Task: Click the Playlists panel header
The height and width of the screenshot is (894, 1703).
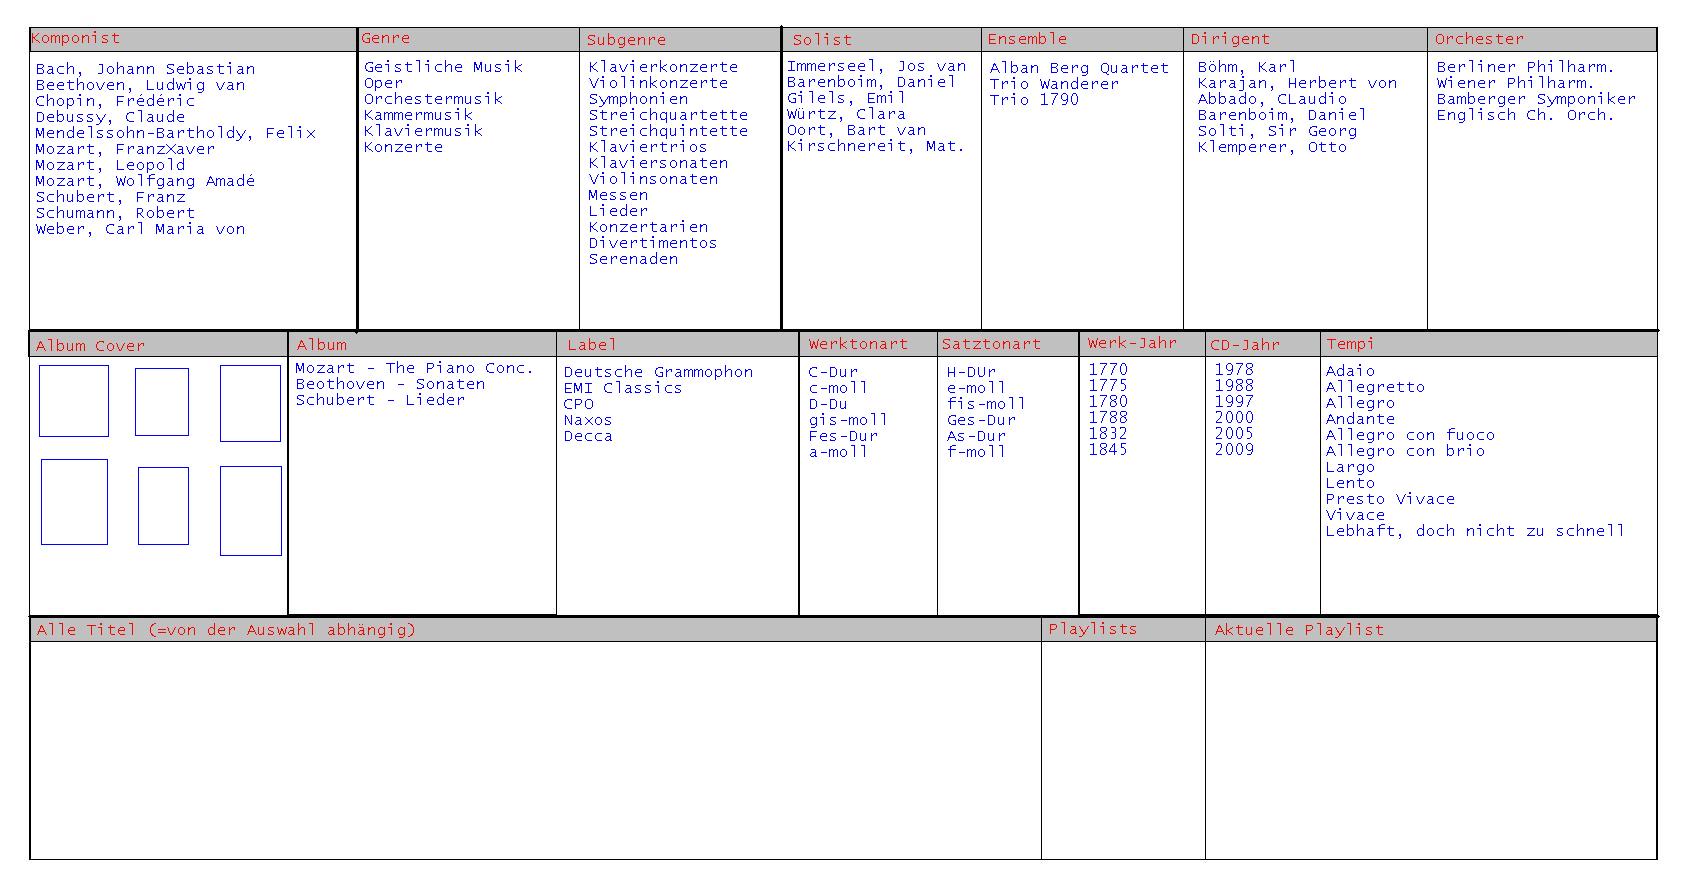Action: [1123, 629]
